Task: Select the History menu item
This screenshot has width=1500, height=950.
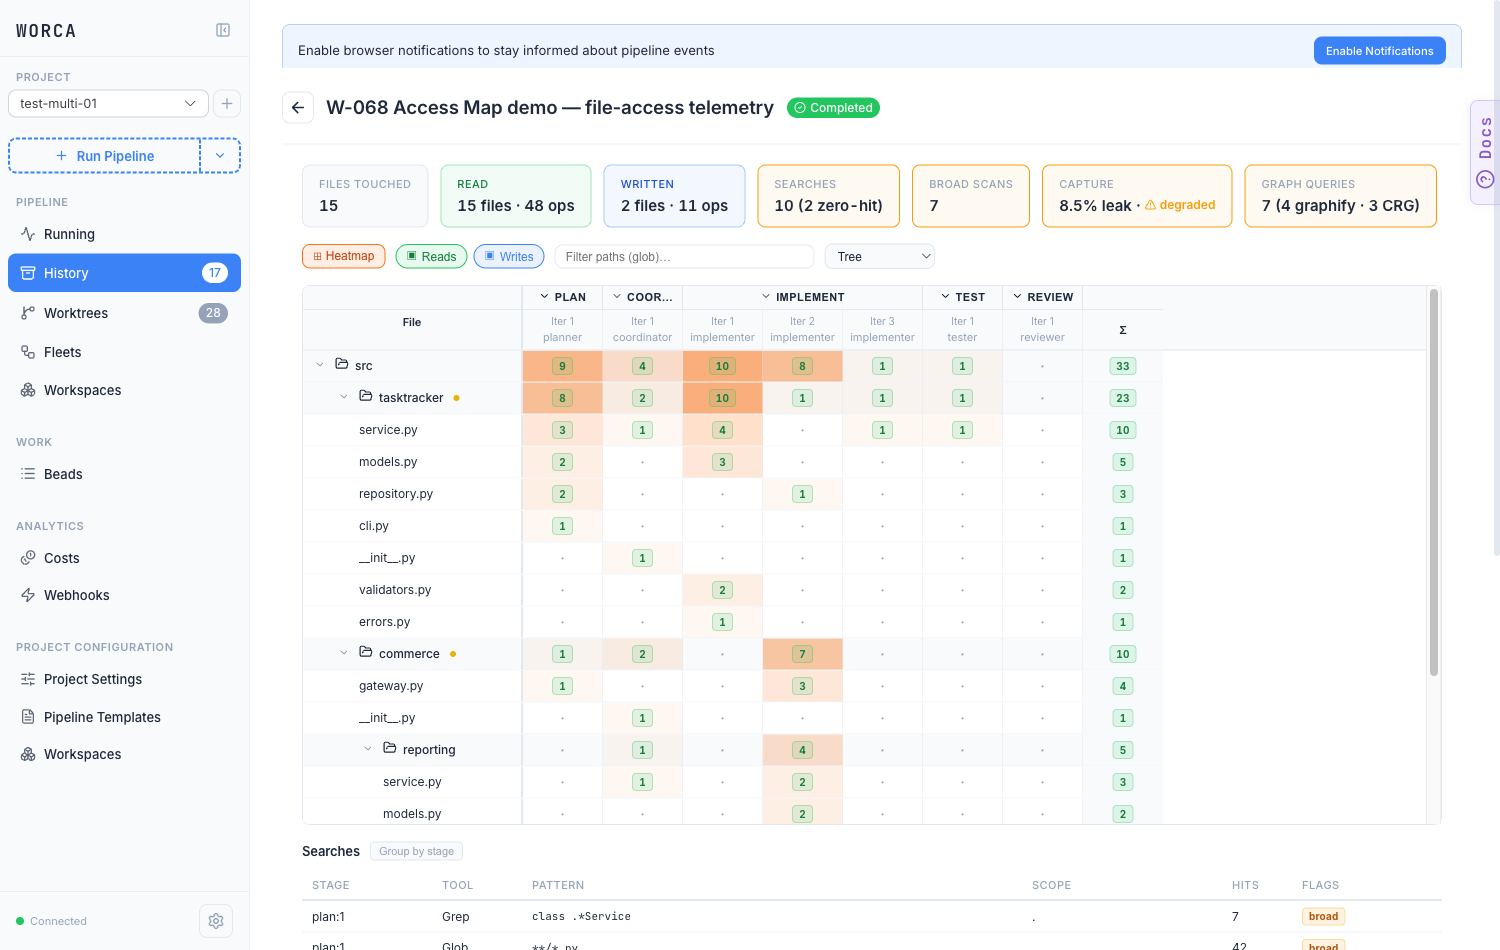Action: [124, 273]
